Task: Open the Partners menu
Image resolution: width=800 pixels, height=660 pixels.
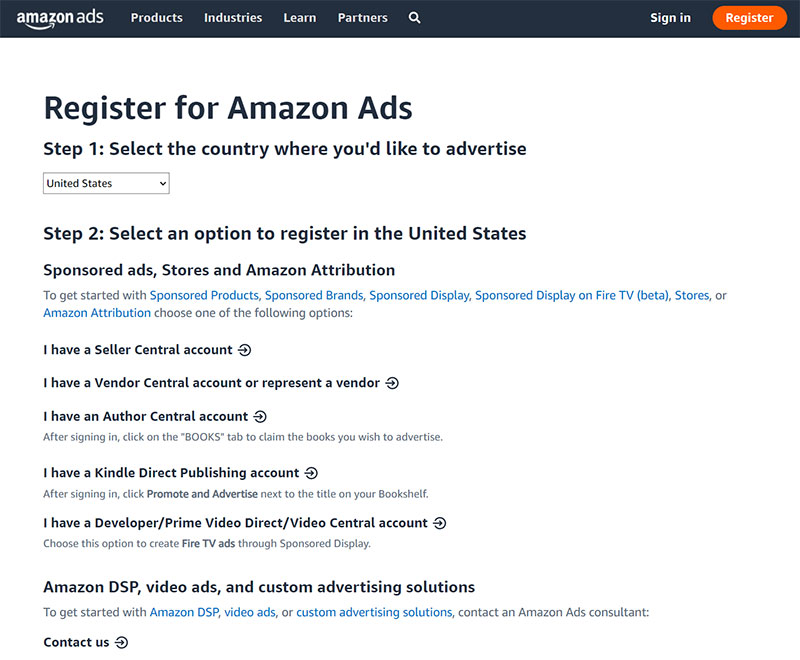Action: click(363, 18)
